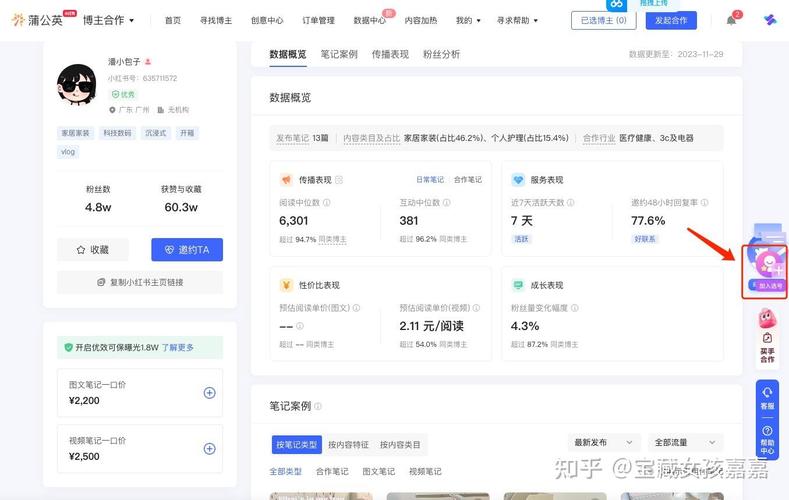
Task: Switch to the 笔记案例 tab
Action: tap(339, 54)
